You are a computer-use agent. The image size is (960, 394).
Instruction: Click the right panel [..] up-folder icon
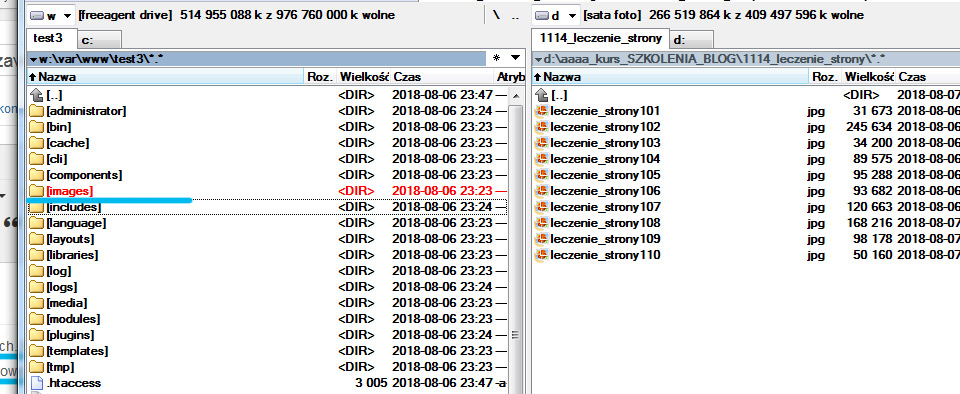(541, 95)
